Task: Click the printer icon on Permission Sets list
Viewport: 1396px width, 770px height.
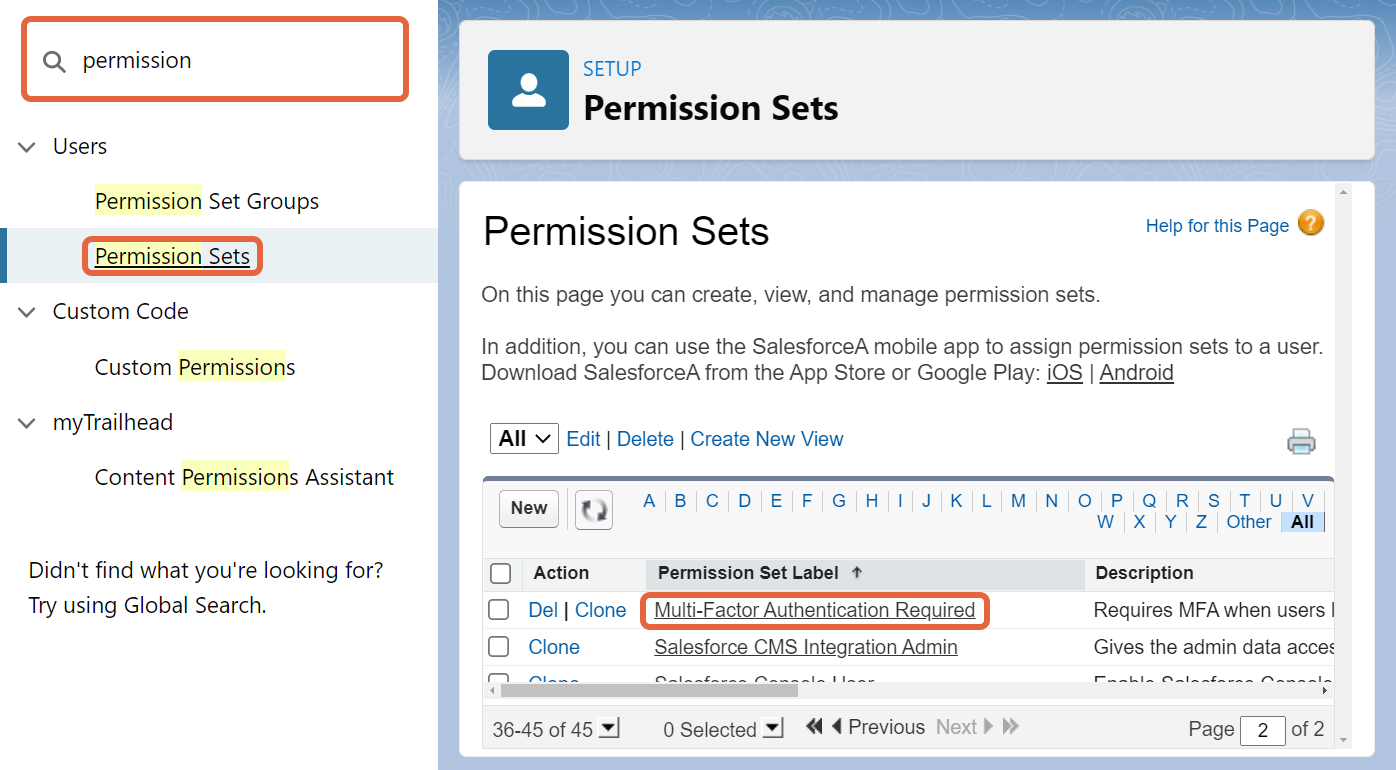Action: 1302,440
